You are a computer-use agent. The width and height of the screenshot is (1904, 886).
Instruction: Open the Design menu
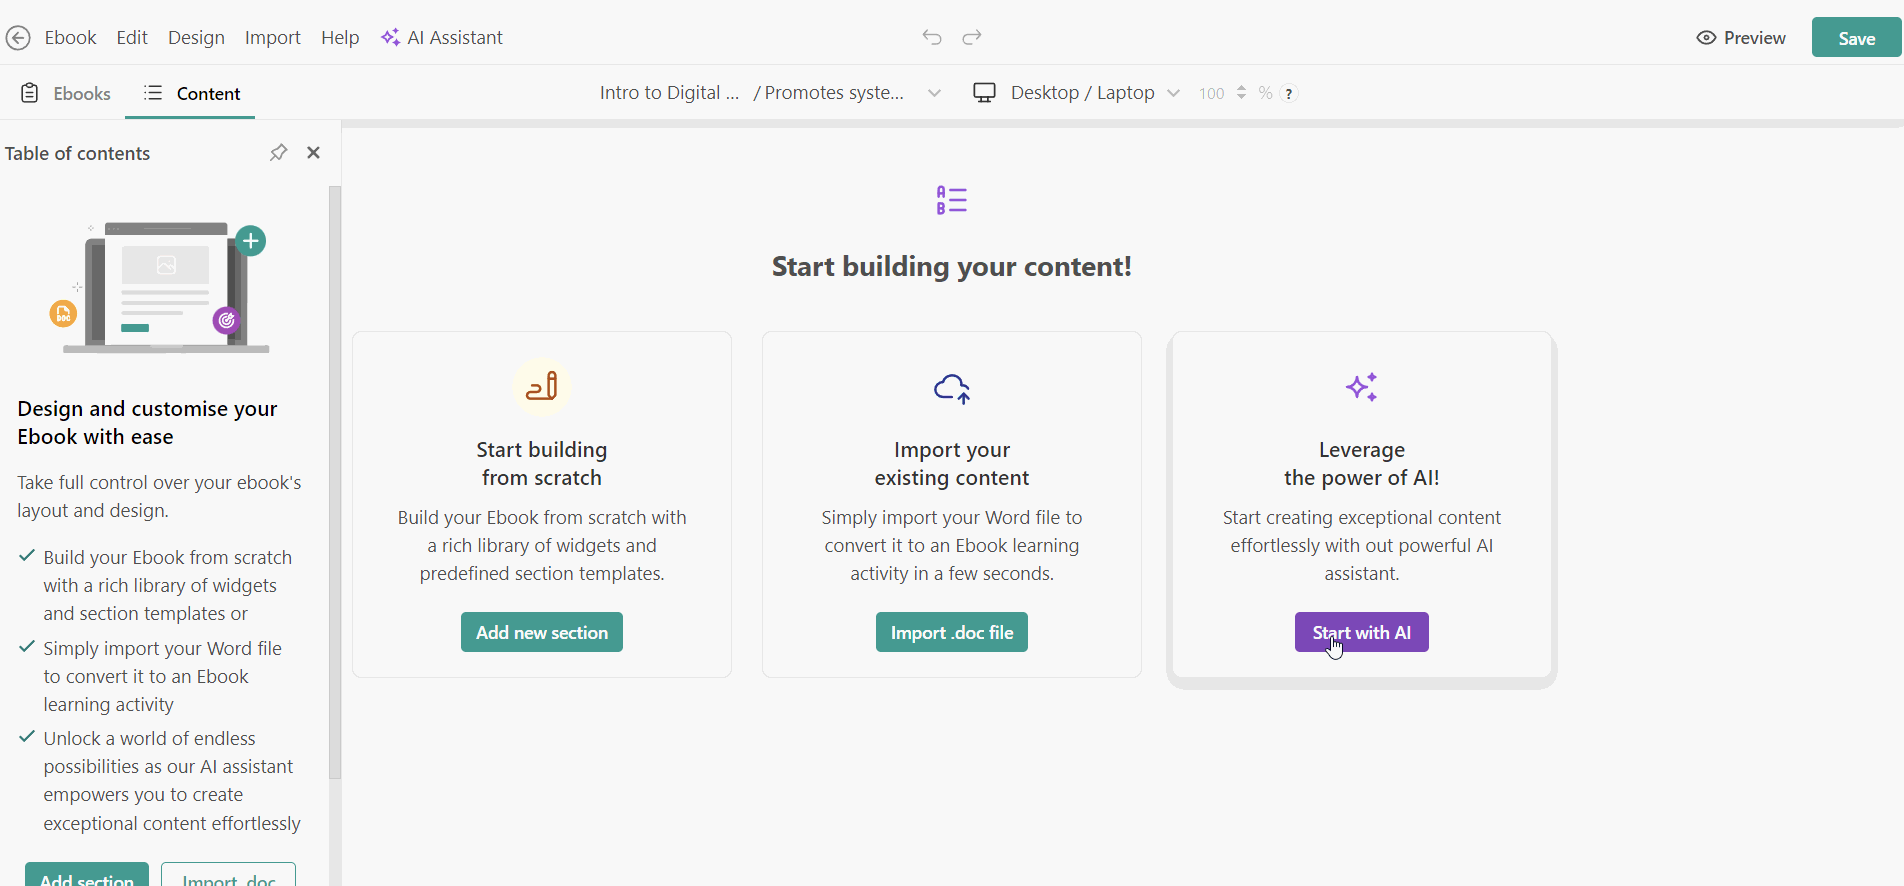(x=196, y=38)
